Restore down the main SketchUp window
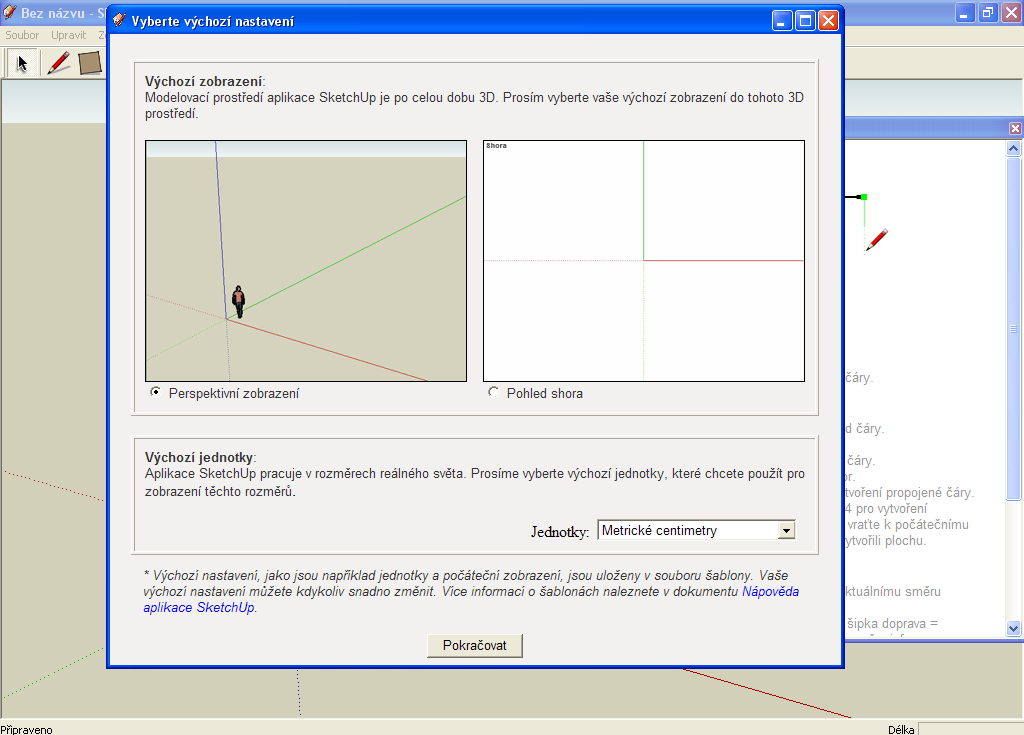Viewport: 1024px width, 735px height. [989, 12]
